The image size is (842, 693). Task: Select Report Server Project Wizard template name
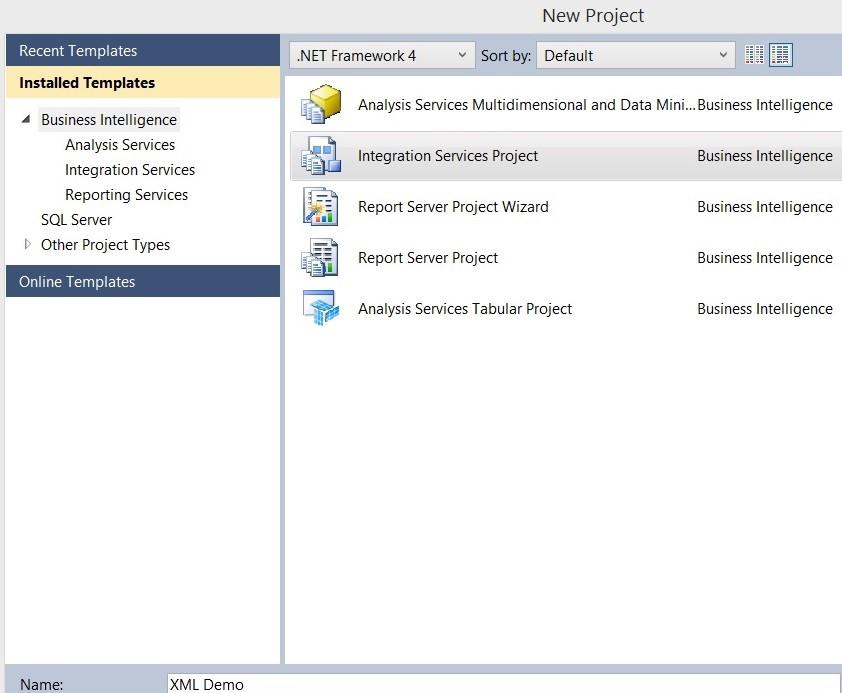coord(453,207)
